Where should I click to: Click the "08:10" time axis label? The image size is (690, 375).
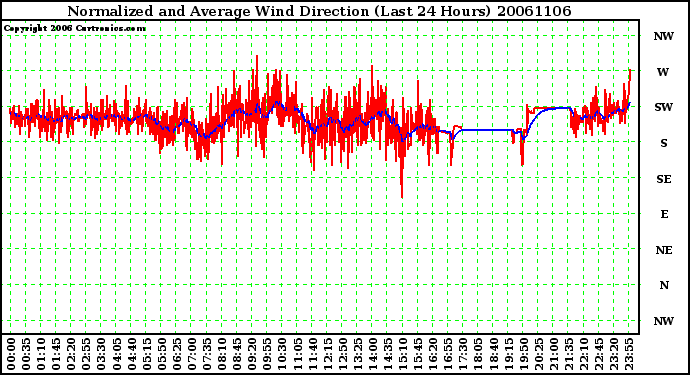click(x=222, y=354)
